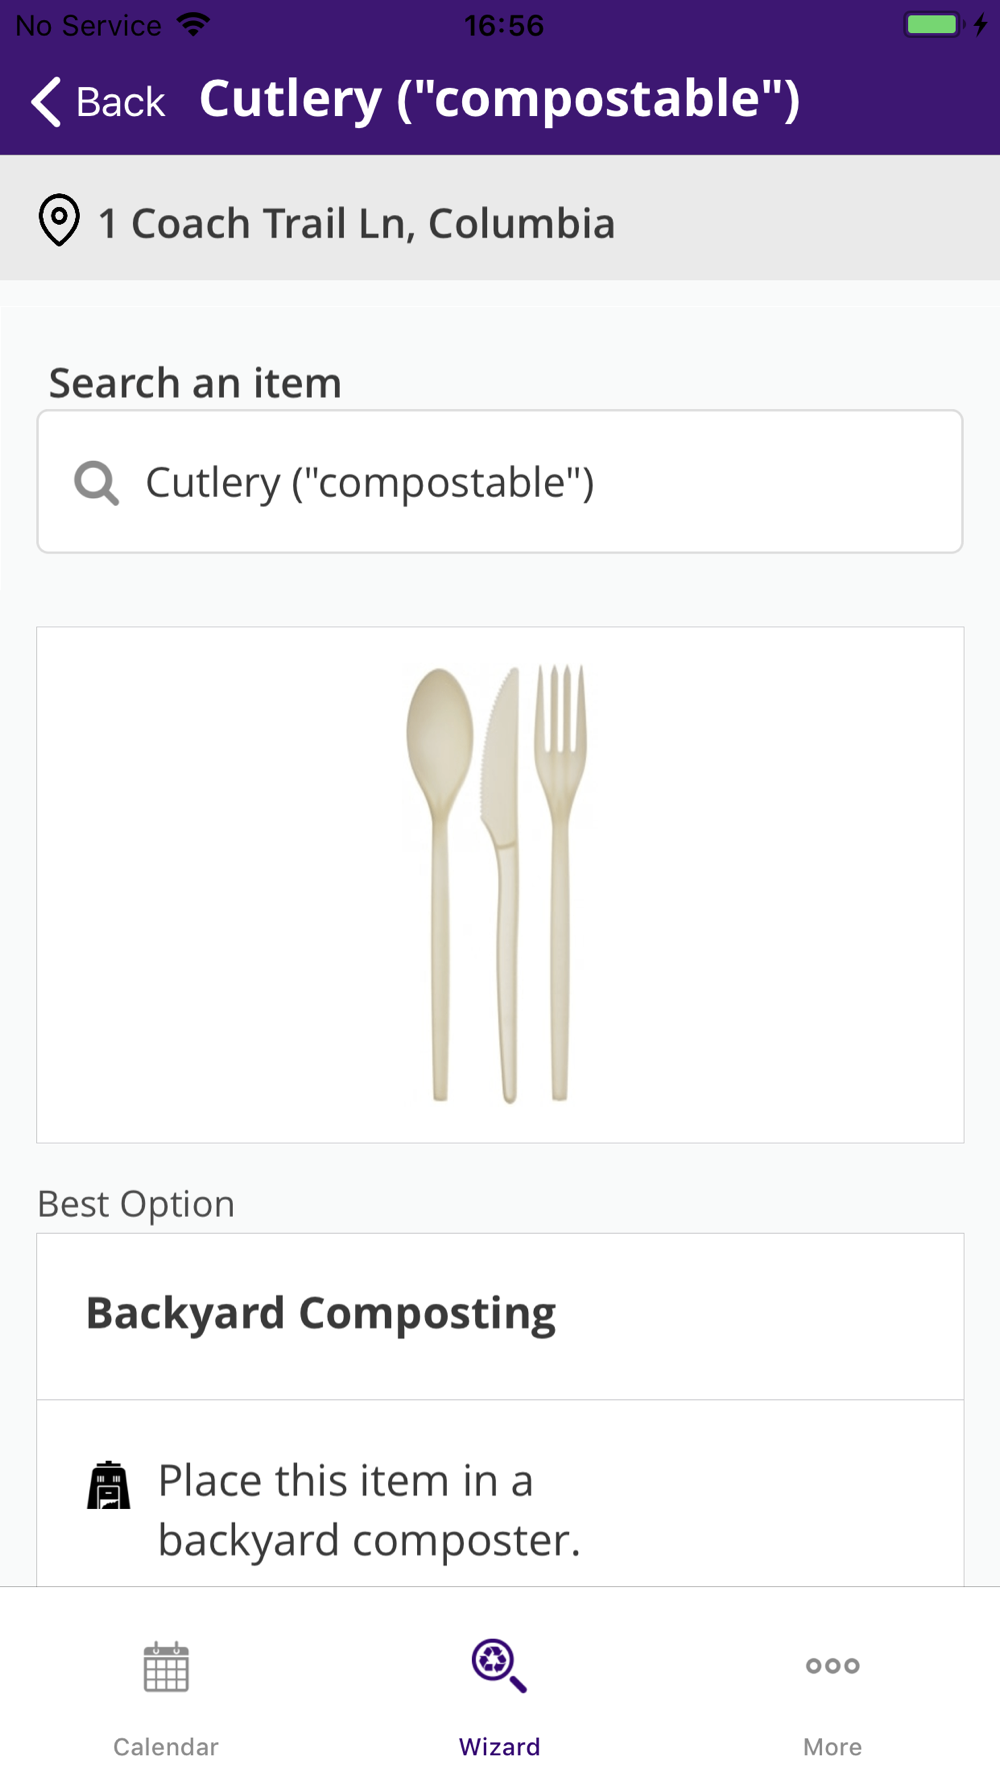
Task: Tap the Wi-Fi status icon
Action: (193, 24)
